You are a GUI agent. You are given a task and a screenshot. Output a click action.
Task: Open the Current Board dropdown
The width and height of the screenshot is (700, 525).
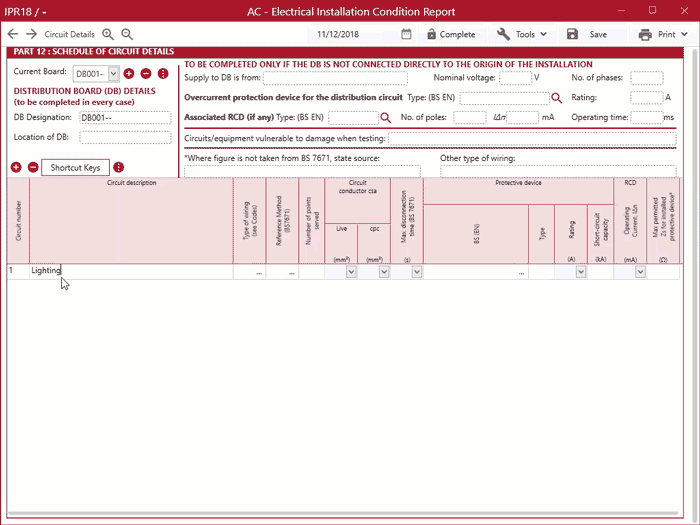coord(114,73)
